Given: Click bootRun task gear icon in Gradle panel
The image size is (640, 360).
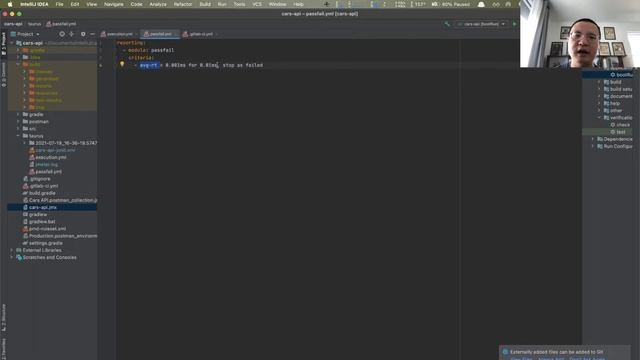Looking at the screenshot, I should (x=613, y=75).
